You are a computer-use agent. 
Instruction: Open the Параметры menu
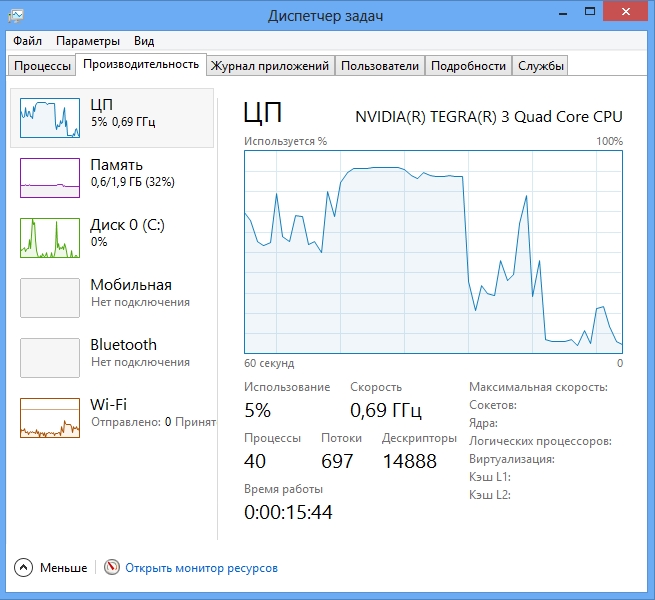(88, 41)
